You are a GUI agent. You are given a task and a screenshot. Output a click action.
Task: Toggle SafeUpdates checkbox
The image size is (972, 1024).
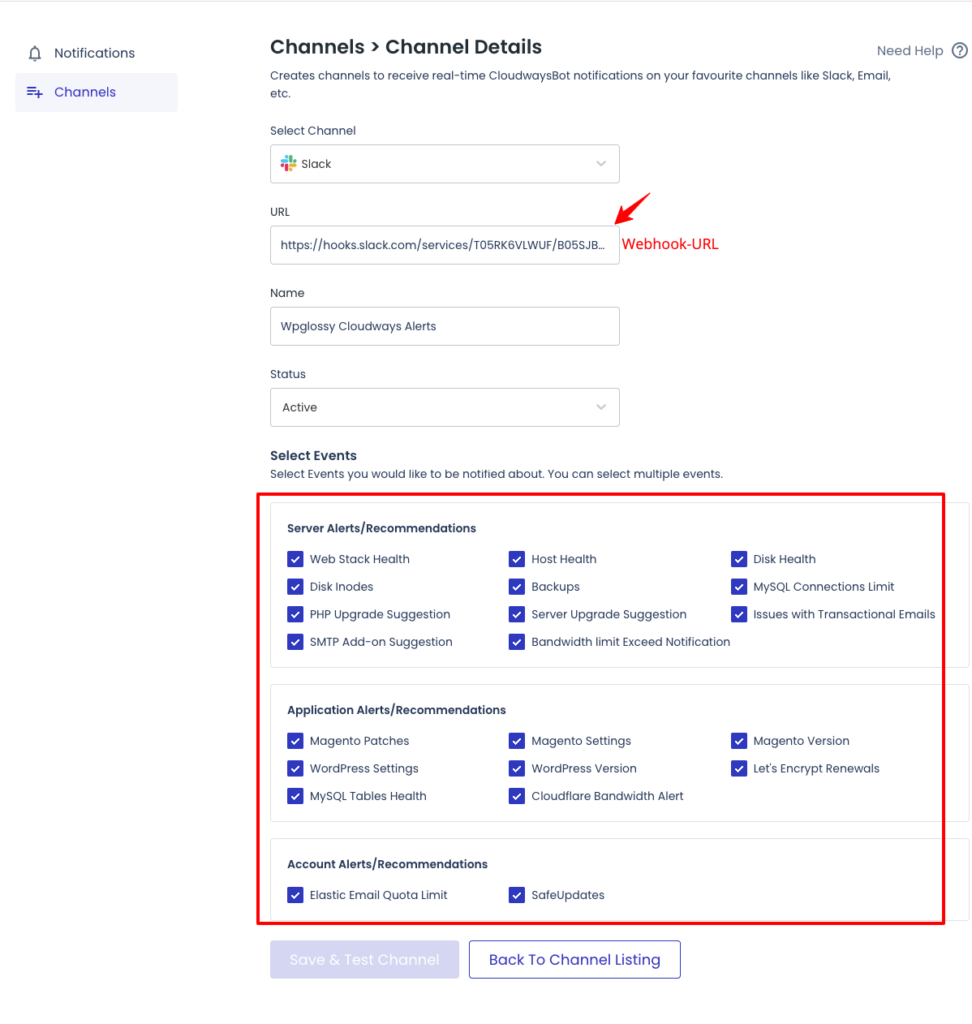point(517,895)
